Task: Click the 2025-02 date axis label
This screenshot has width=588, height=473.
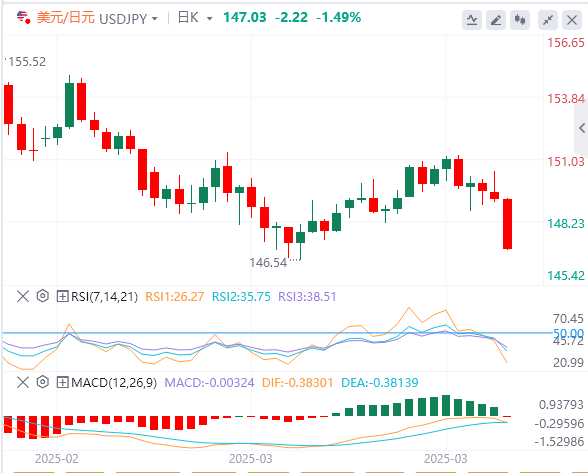Action: coord(57,459)
